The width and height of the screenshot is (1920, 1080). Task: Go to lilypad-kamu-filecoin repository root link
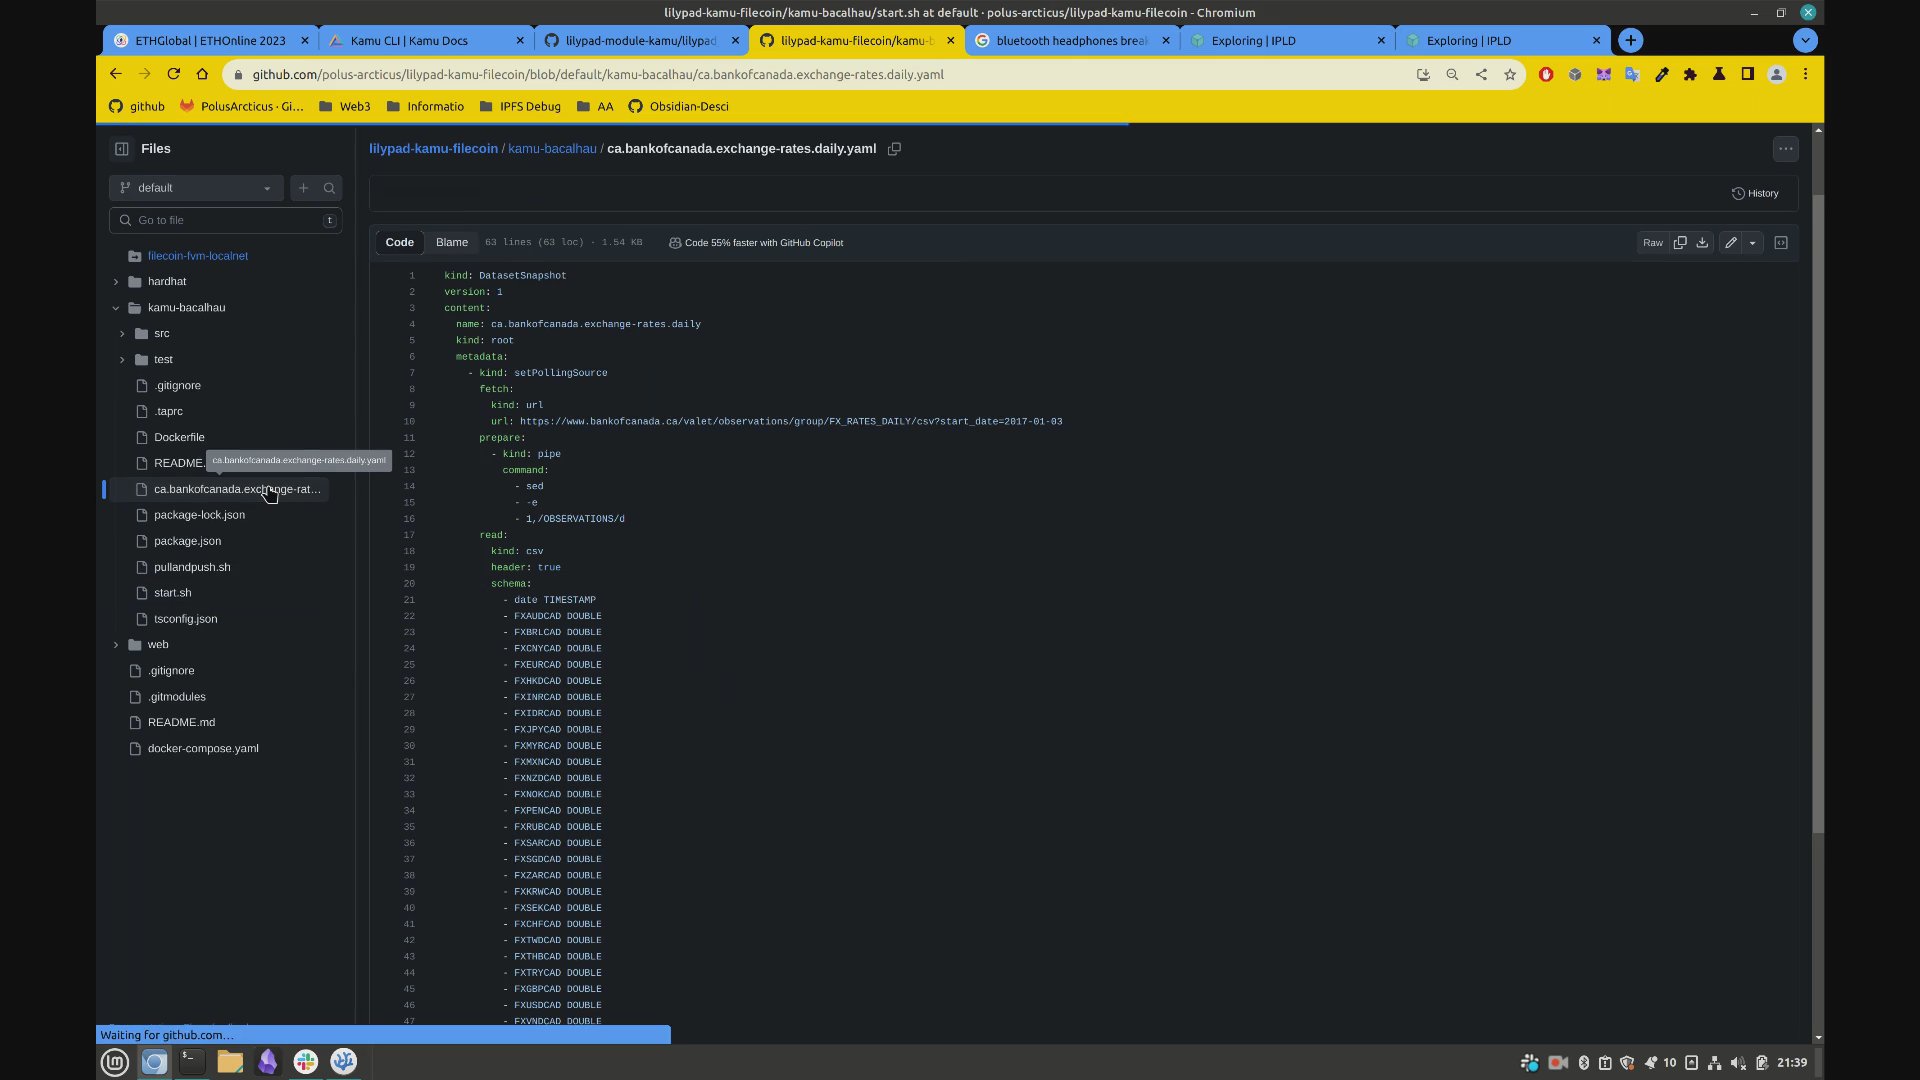coord(433,149)
